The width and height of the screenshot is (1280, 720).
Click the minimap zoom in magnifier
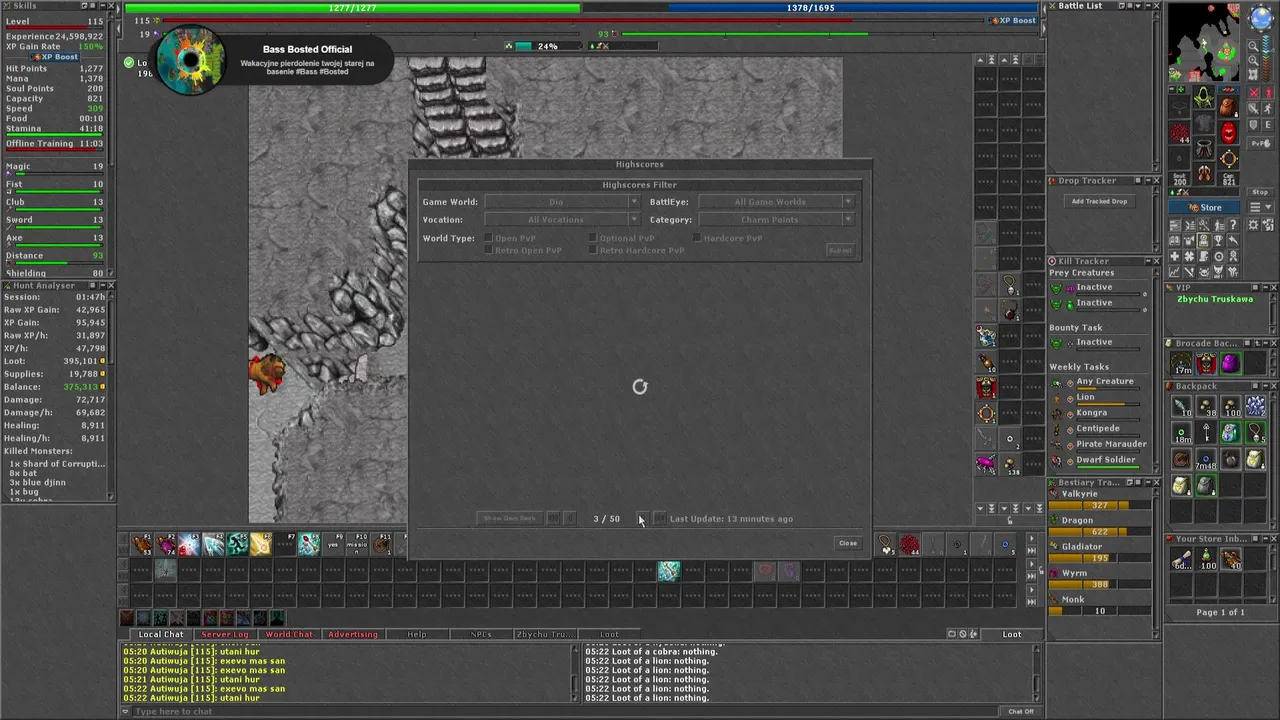click(x=1253, y=60)
